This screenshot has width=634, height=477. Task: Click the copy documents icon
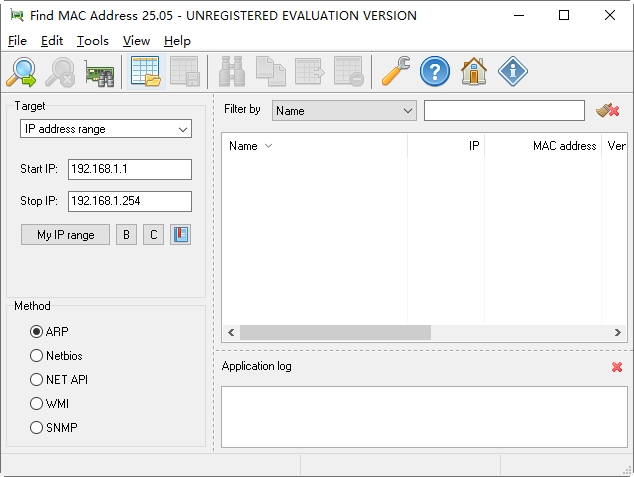click(271, 72)
